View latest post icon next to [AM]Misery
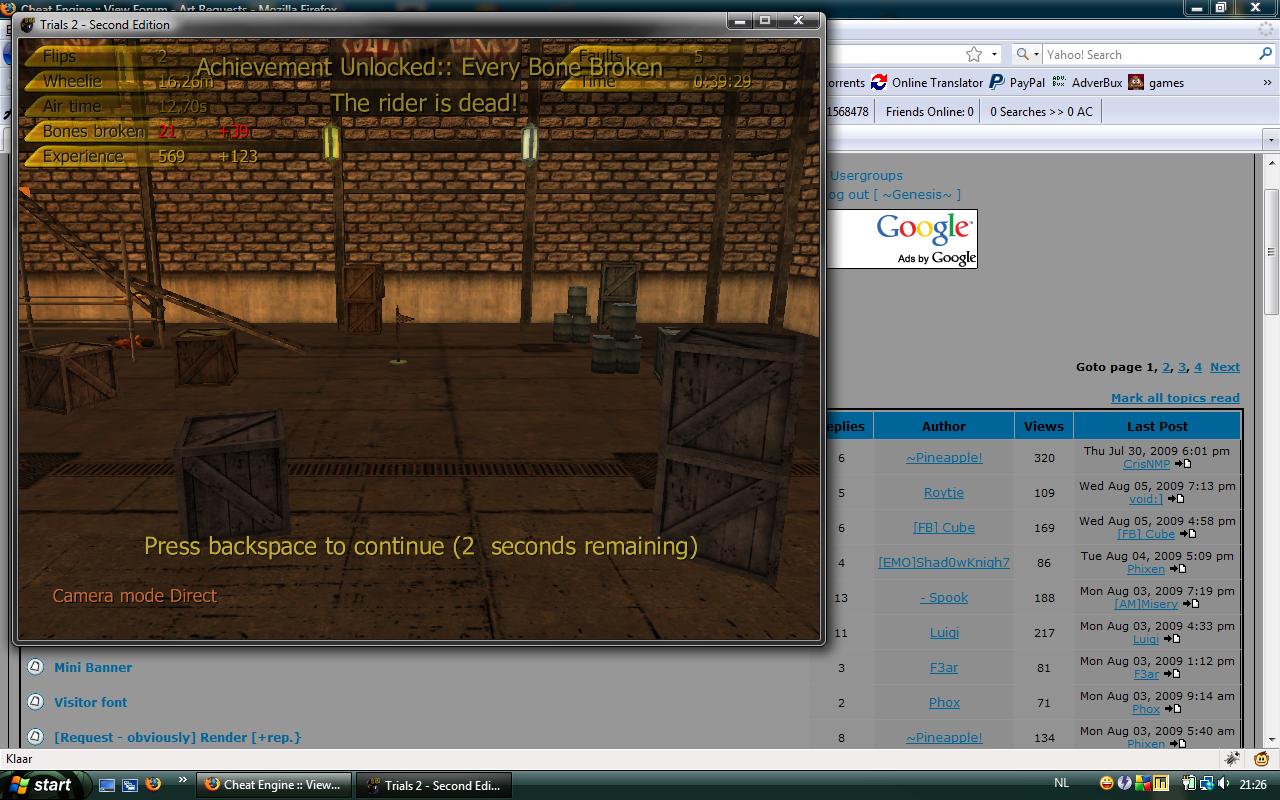 coord(1191,604)
